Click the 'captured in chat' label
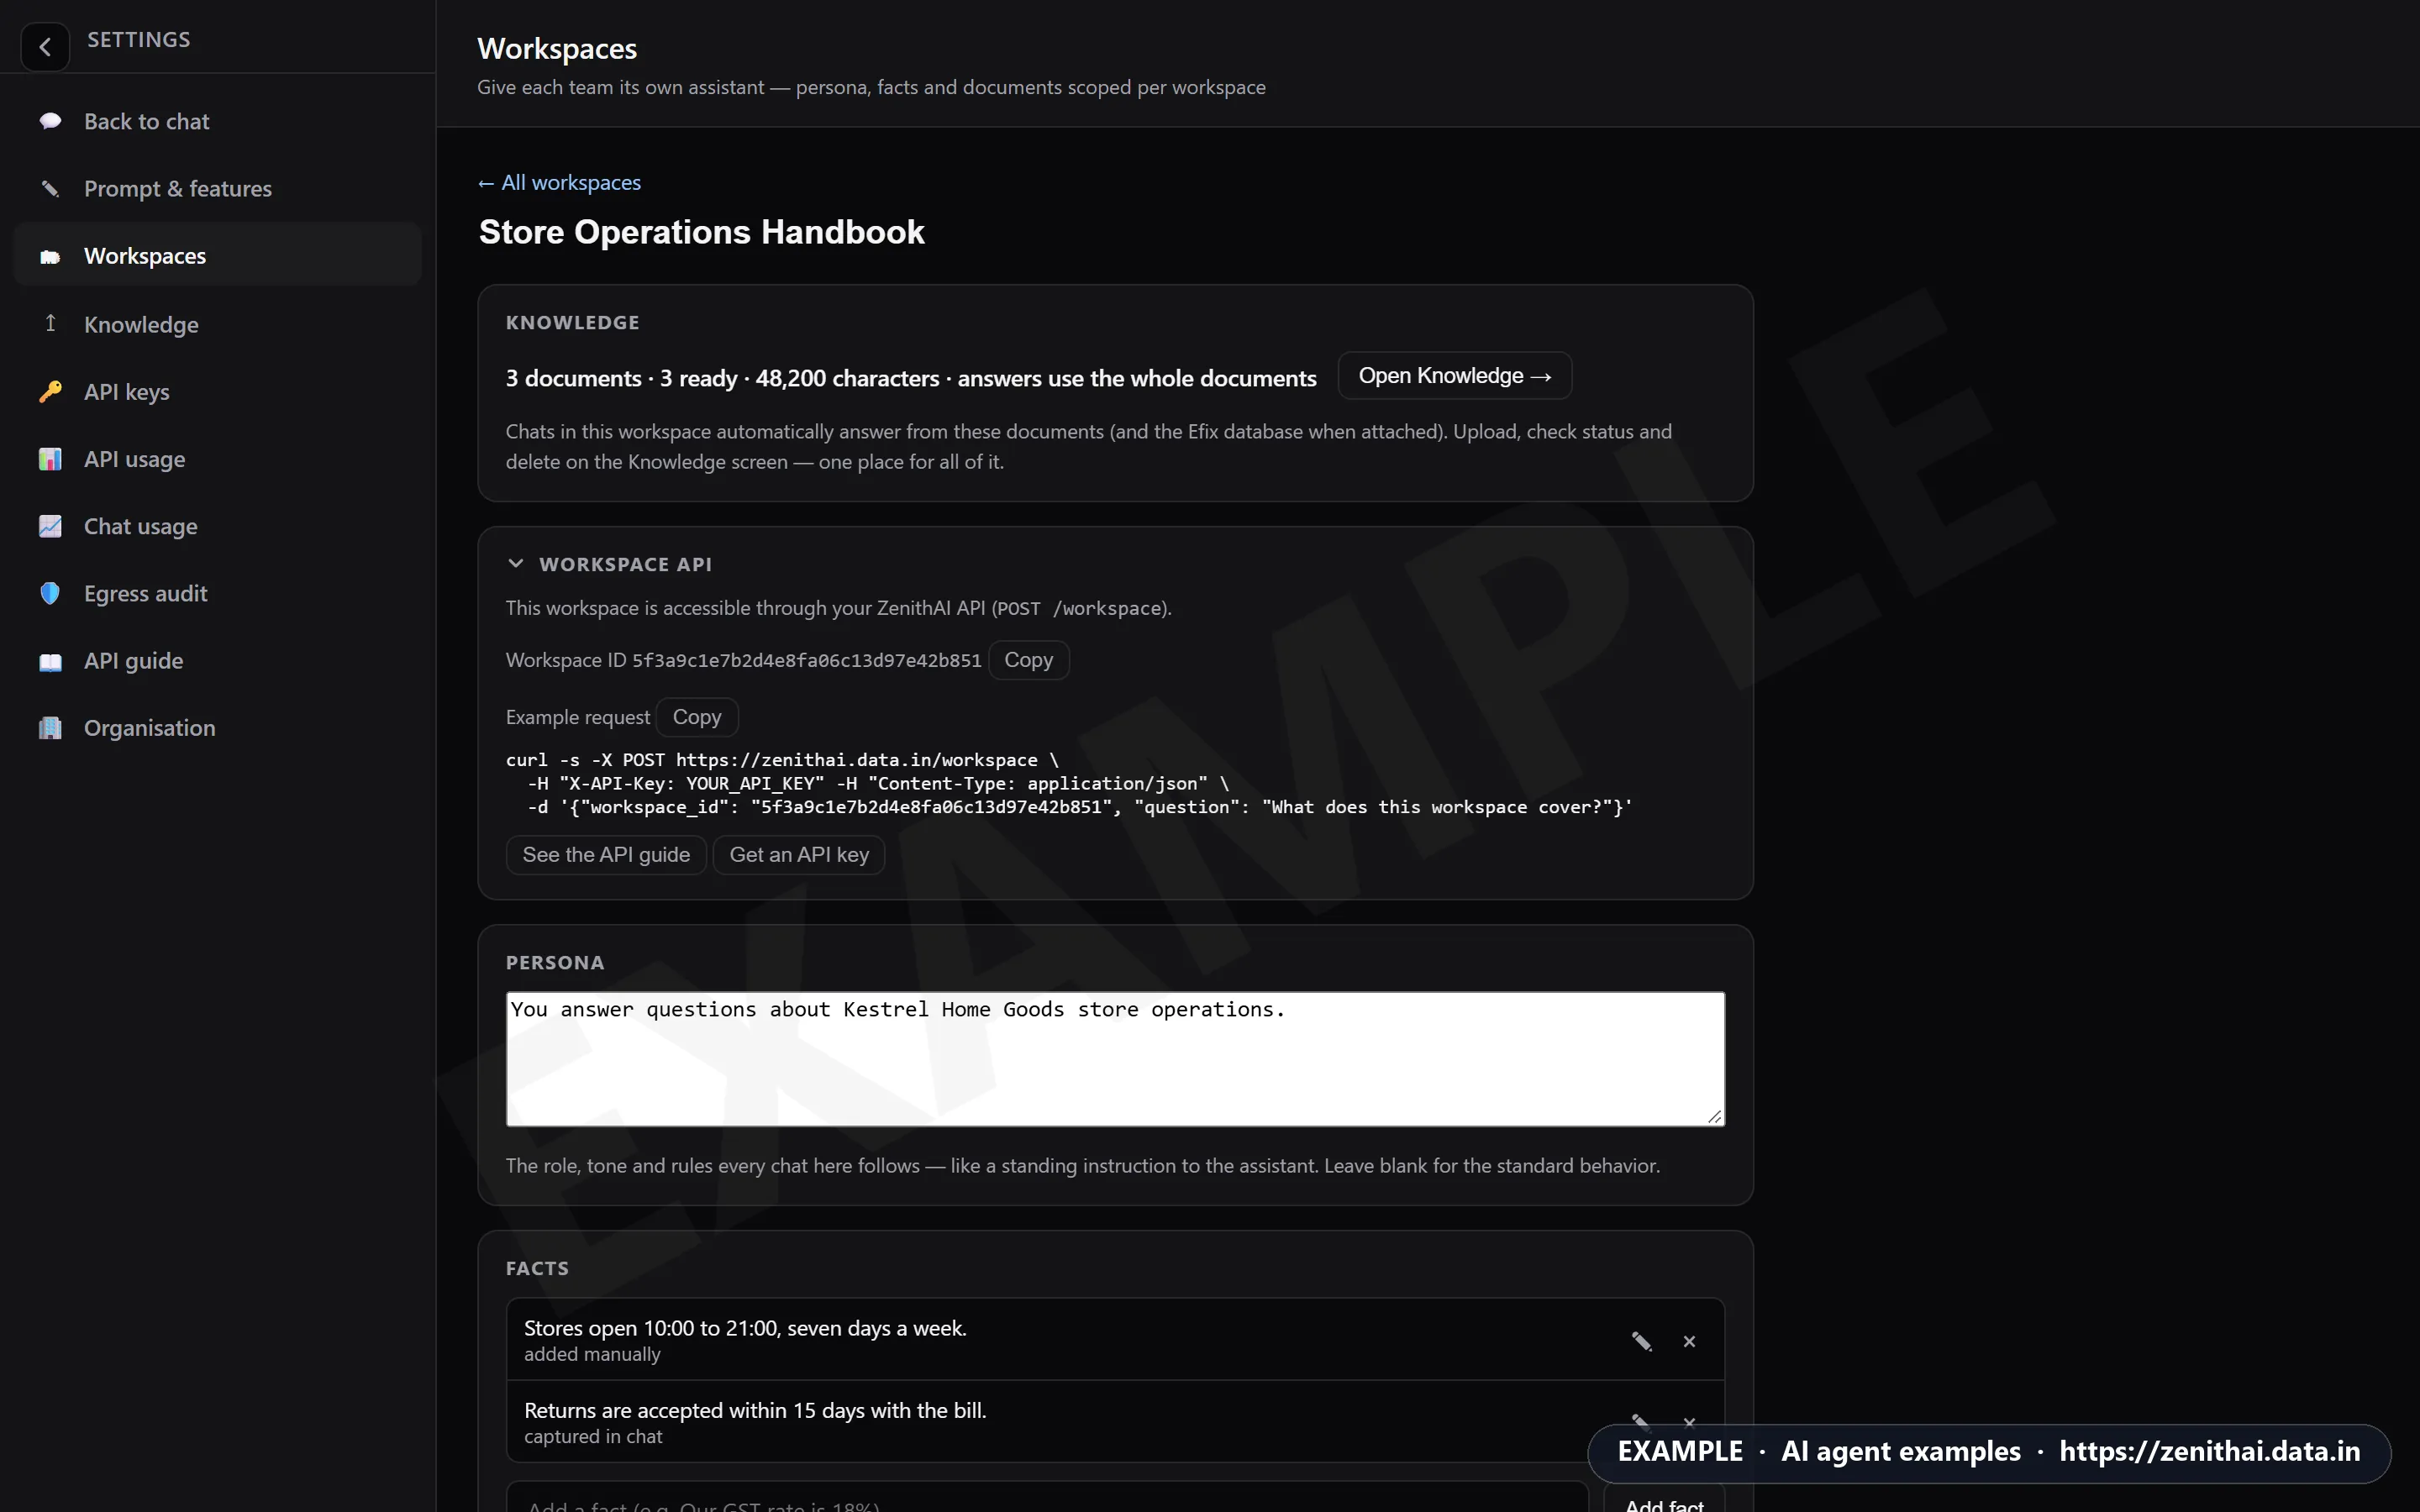The width and height of the screenshot is (2420, 1512). coord(593,1436)
